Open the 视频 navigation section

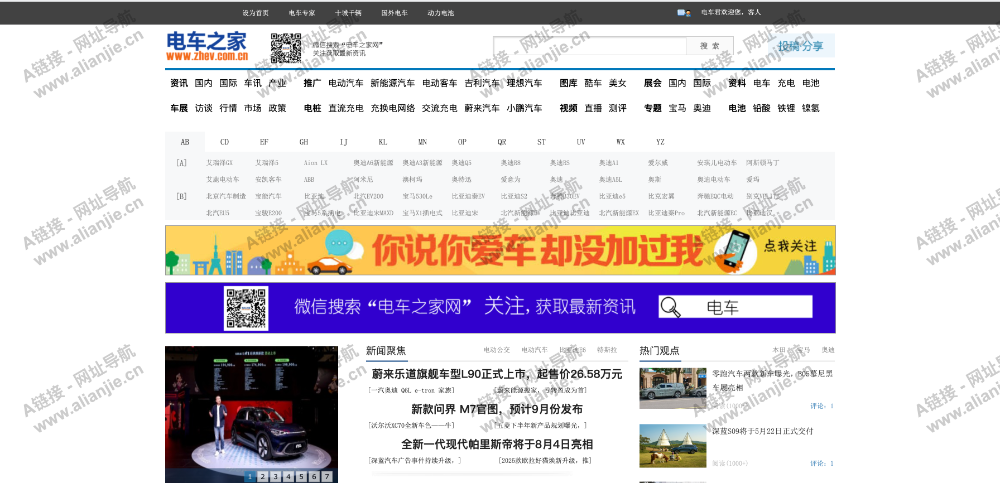tap(568, 108)
